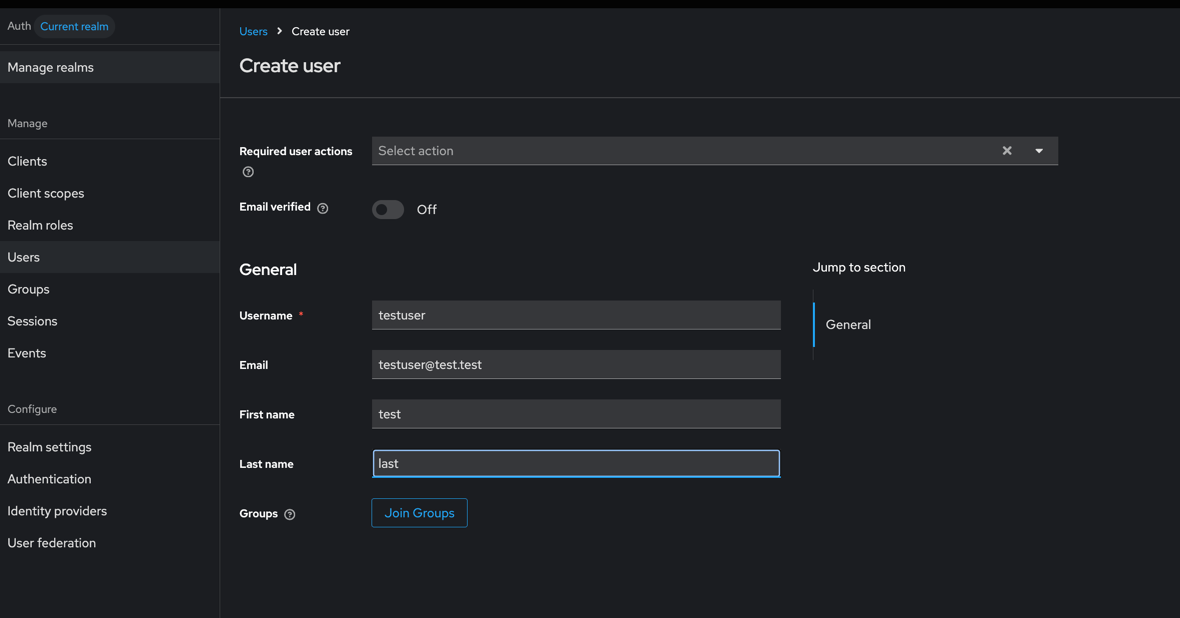Click the Off label beside toggle

point(427,209)
